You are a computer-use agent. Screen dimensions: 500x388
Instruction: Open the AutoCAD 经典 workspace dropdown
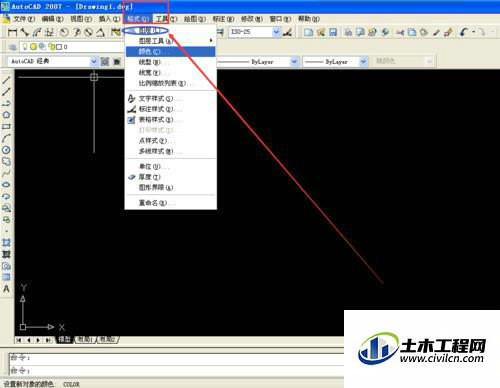[94, 61]
